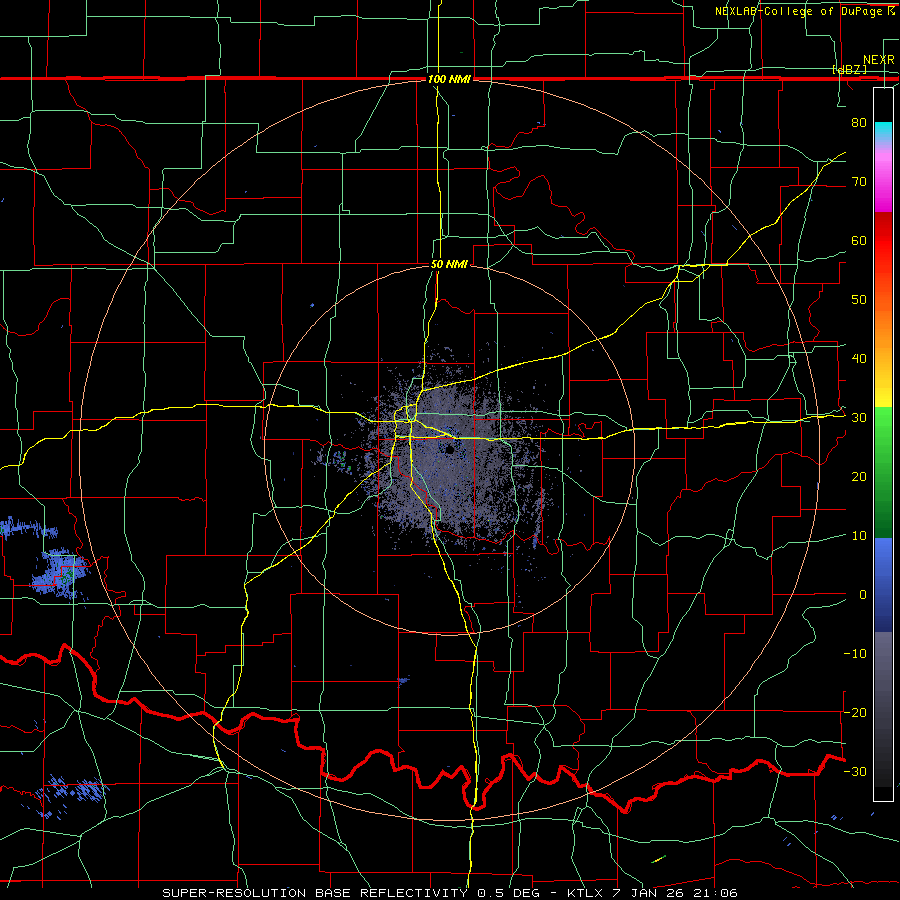Click the 20 dBZ scale value
This screenshot has width=900, height=900.
click(859, 477)
